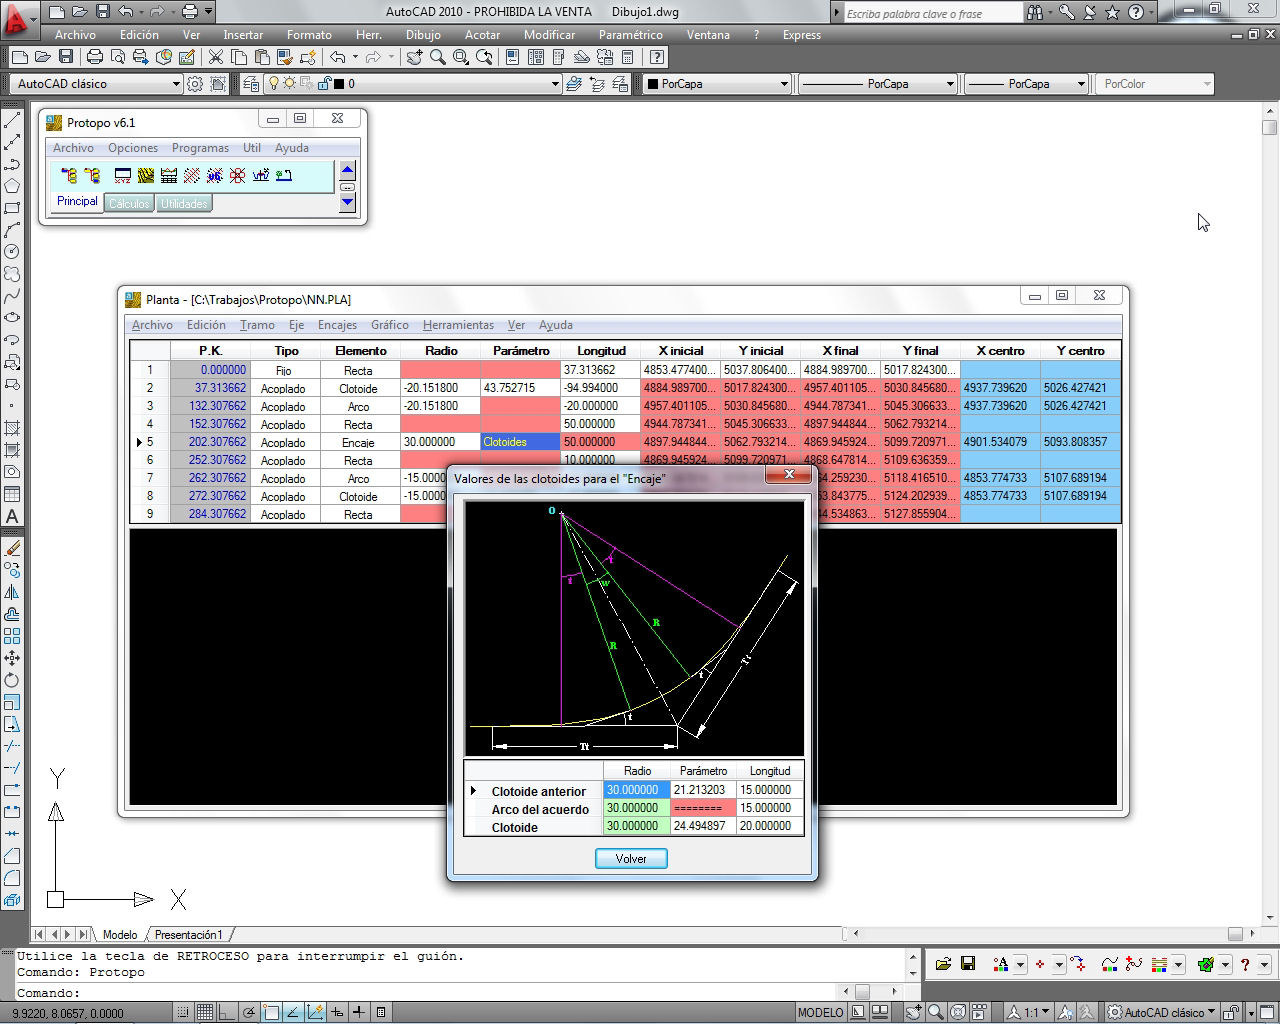Click the Volver button

pyautogui.click(x=631, y=858)
